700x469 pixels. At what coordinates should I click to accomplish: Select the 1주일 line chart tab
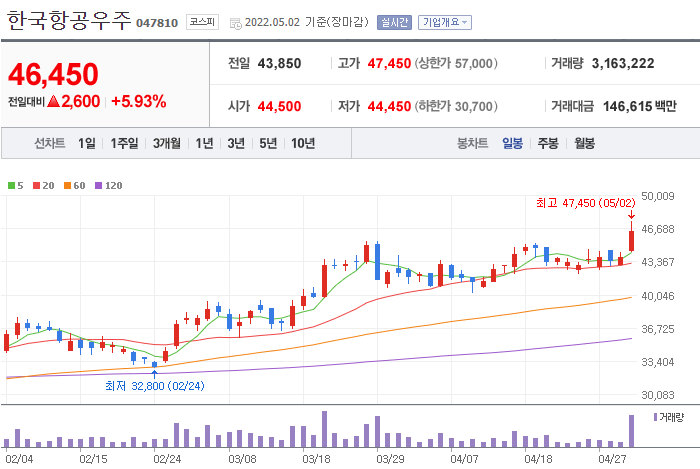point(124,143)
